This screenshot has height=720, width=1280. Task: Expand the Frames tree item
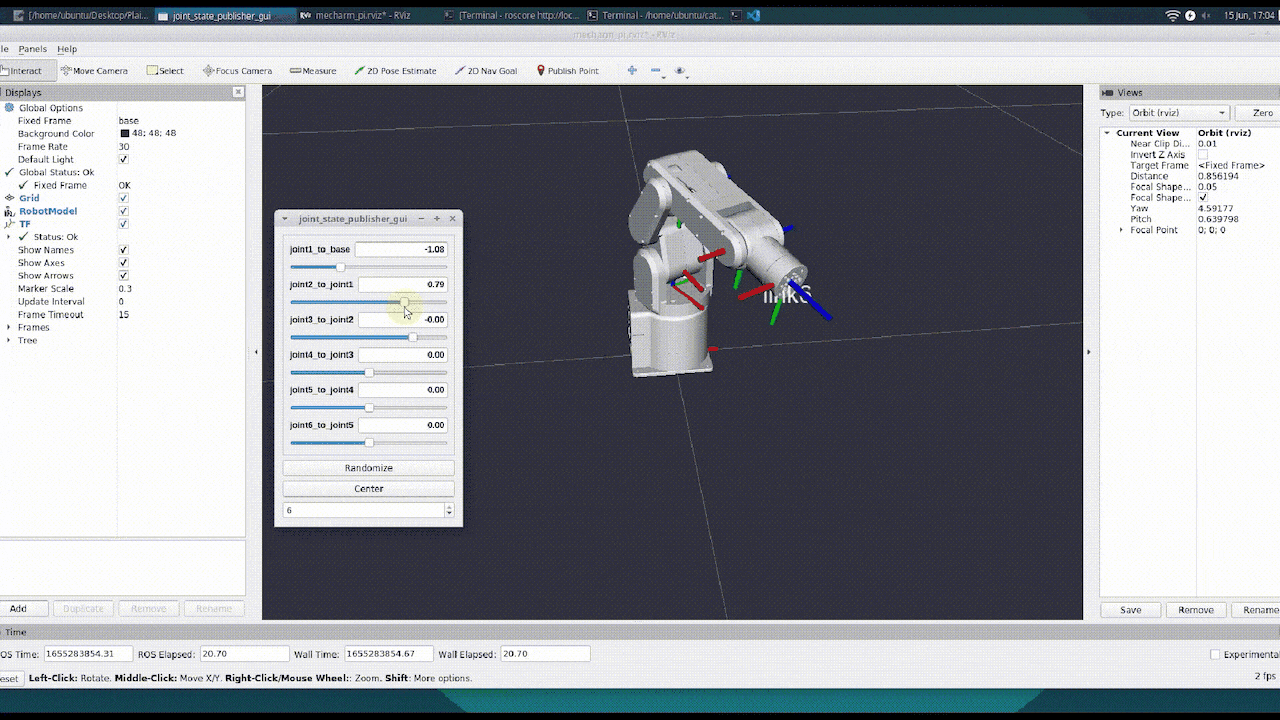(x=9, y=328)
